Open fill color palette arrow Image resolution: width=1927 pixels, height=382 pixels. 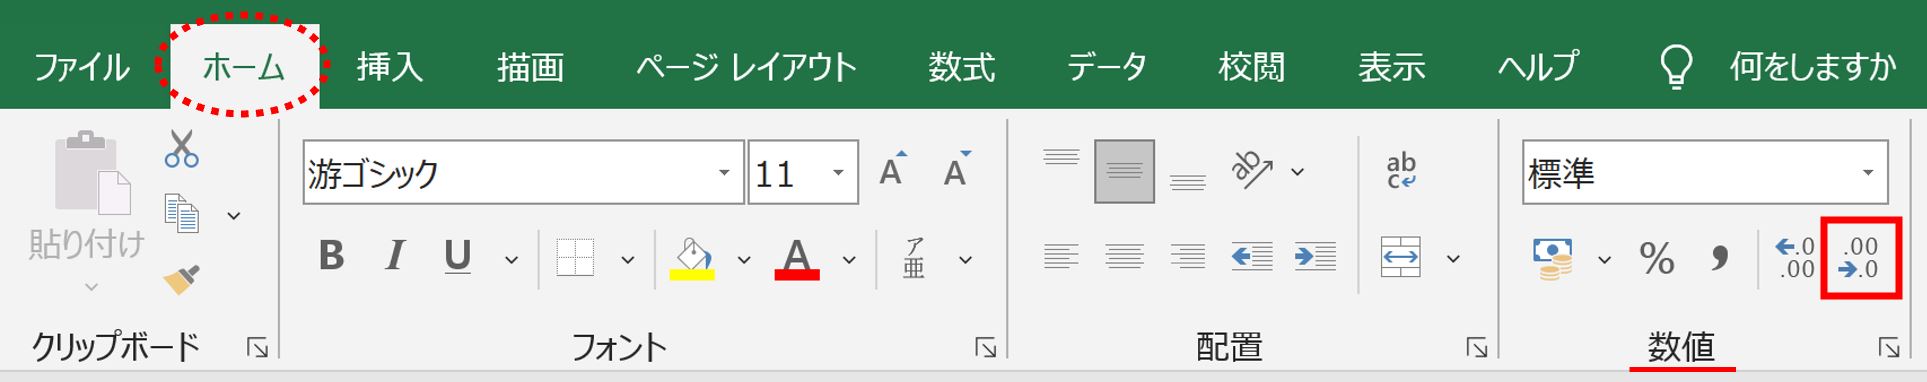(744, 260)
